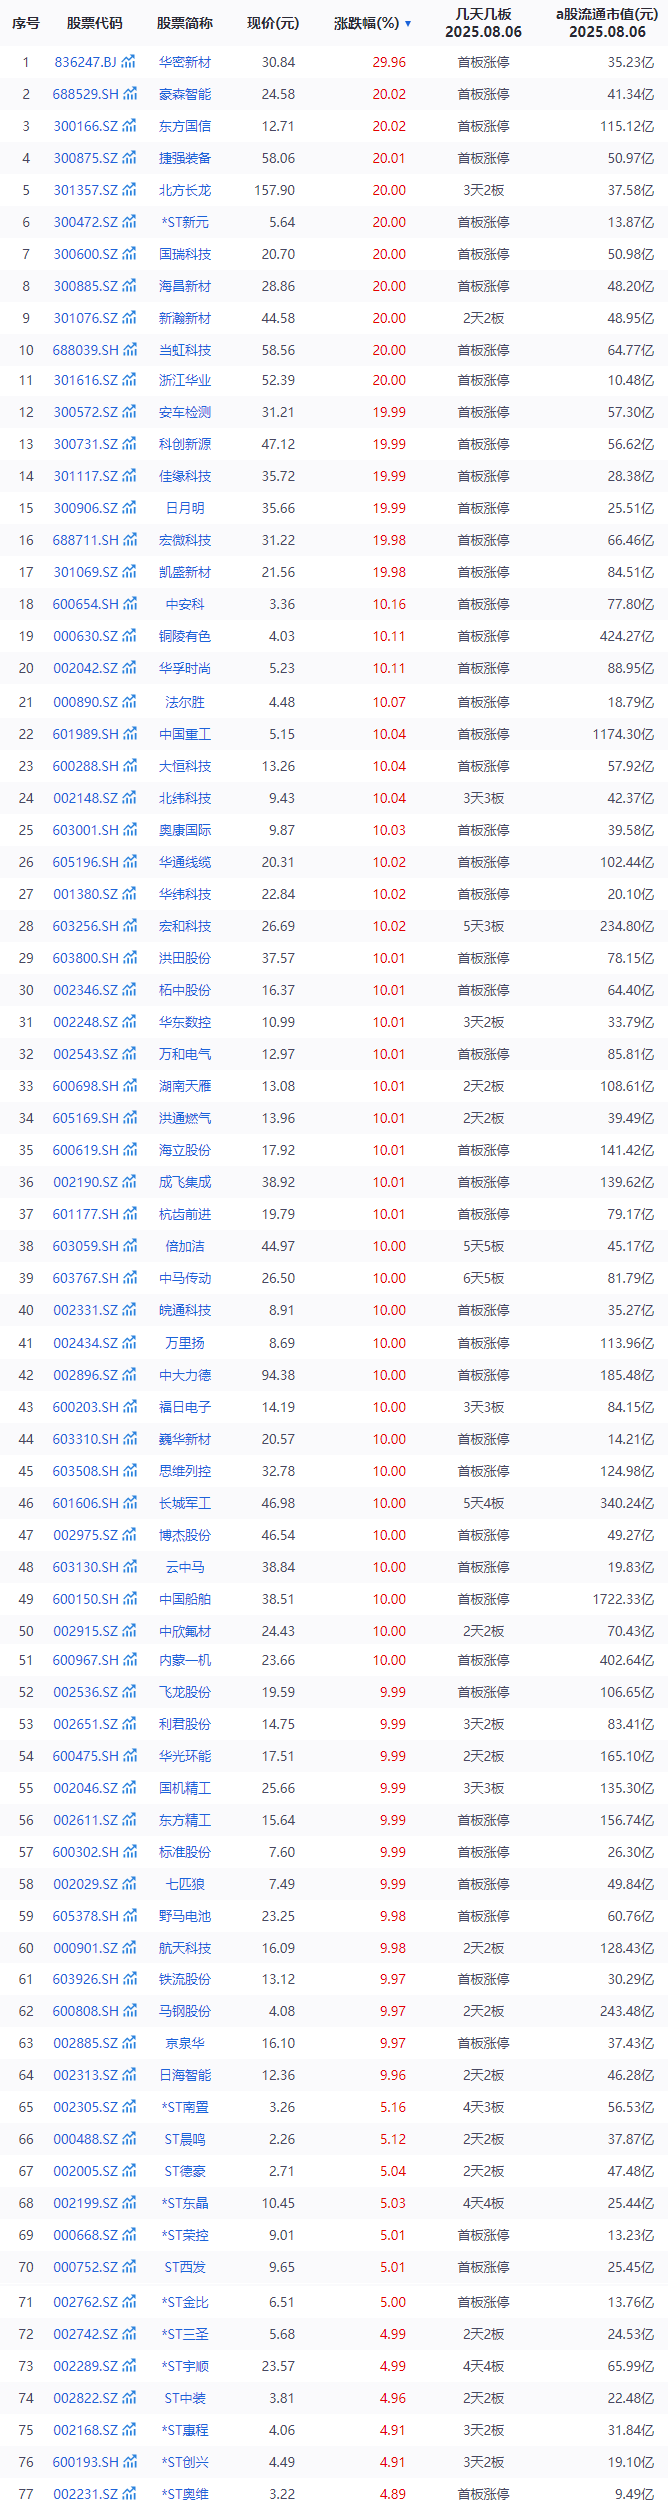
Task: Show chart via icon beside 300731.SZ
Action: 129,444
